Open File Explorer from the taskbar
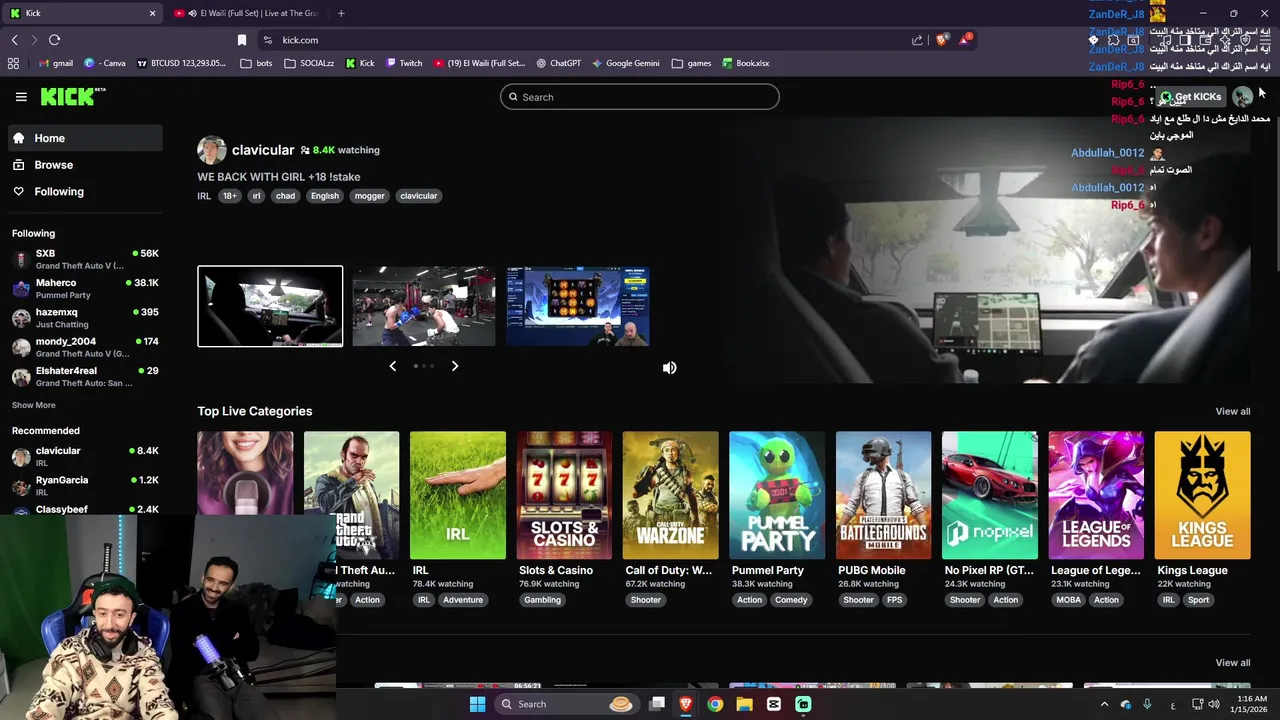 coord(744,704)
